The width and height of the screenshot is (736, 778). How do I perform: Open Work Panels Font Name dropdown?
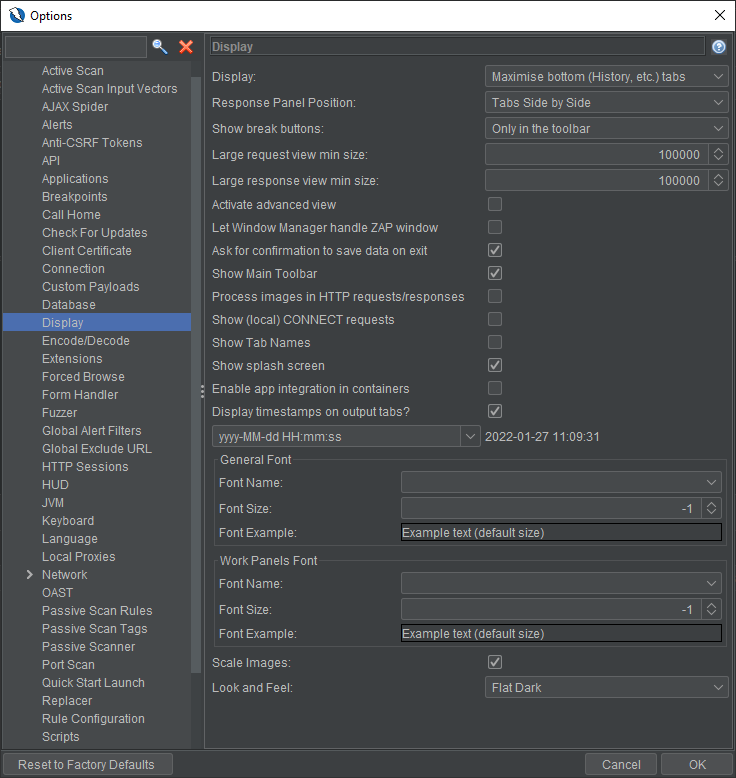click(x=561, y=584)
